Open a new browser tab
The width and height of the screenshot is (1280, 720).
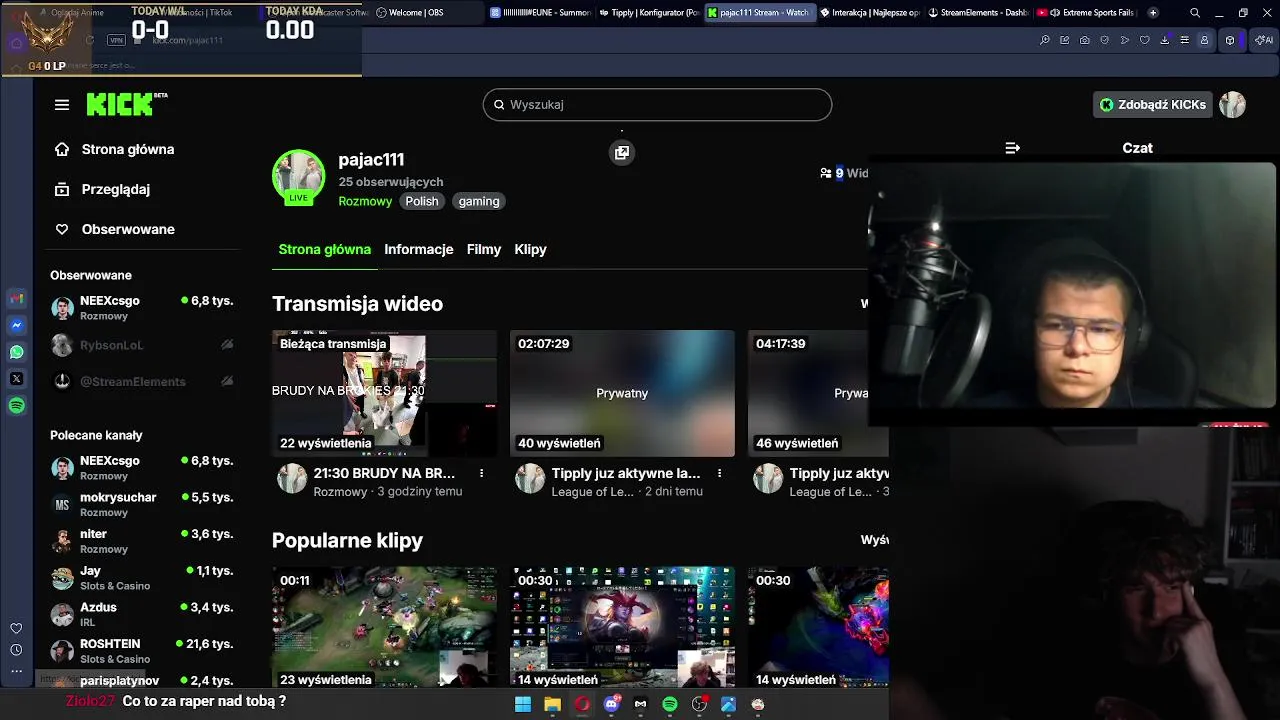coord(1153,13)
